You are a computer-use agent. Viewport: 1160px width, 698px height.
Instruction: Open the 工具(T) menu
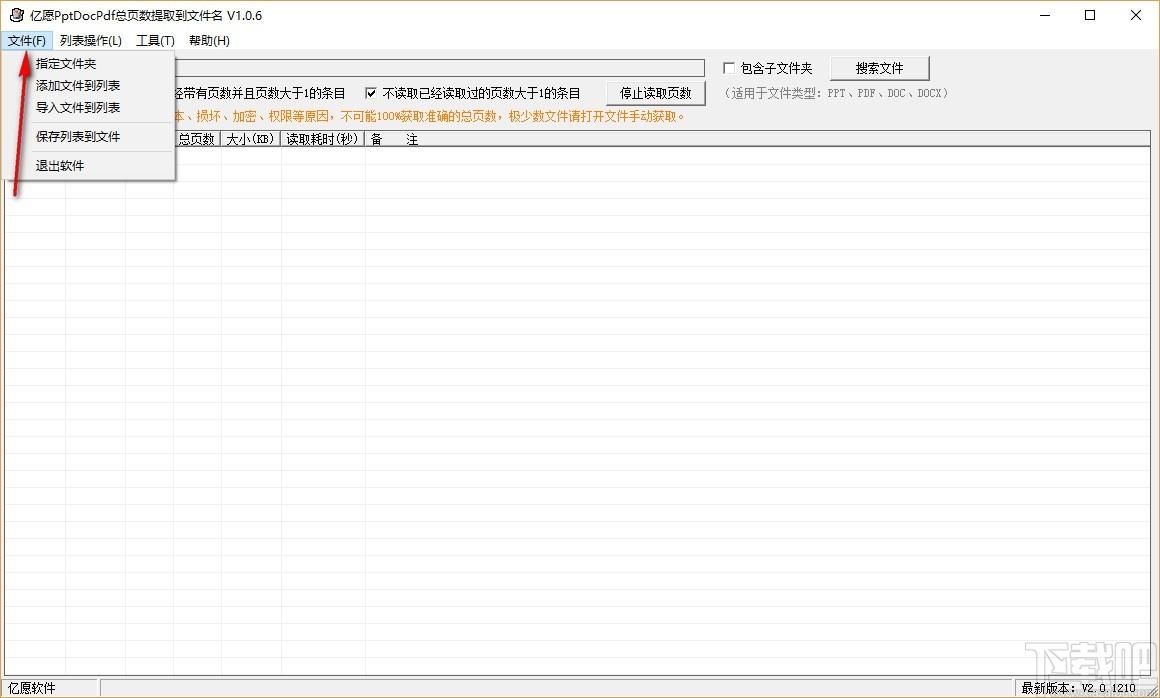coord(155,41)
